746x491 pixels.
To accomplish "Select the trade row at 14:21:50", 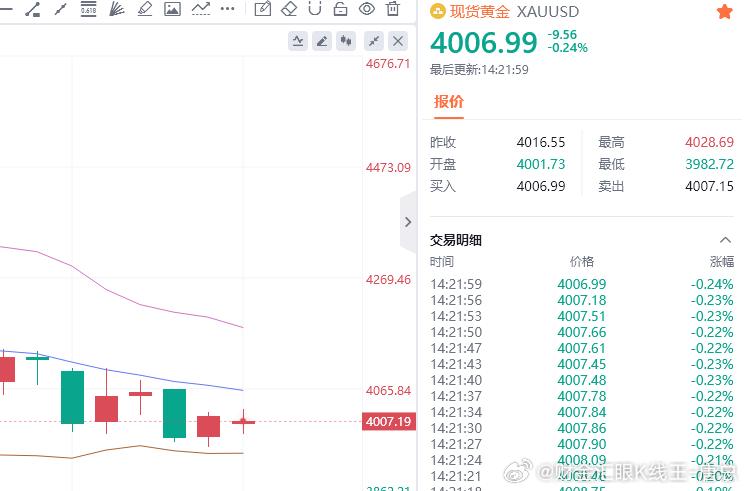I will click(581, 332).
